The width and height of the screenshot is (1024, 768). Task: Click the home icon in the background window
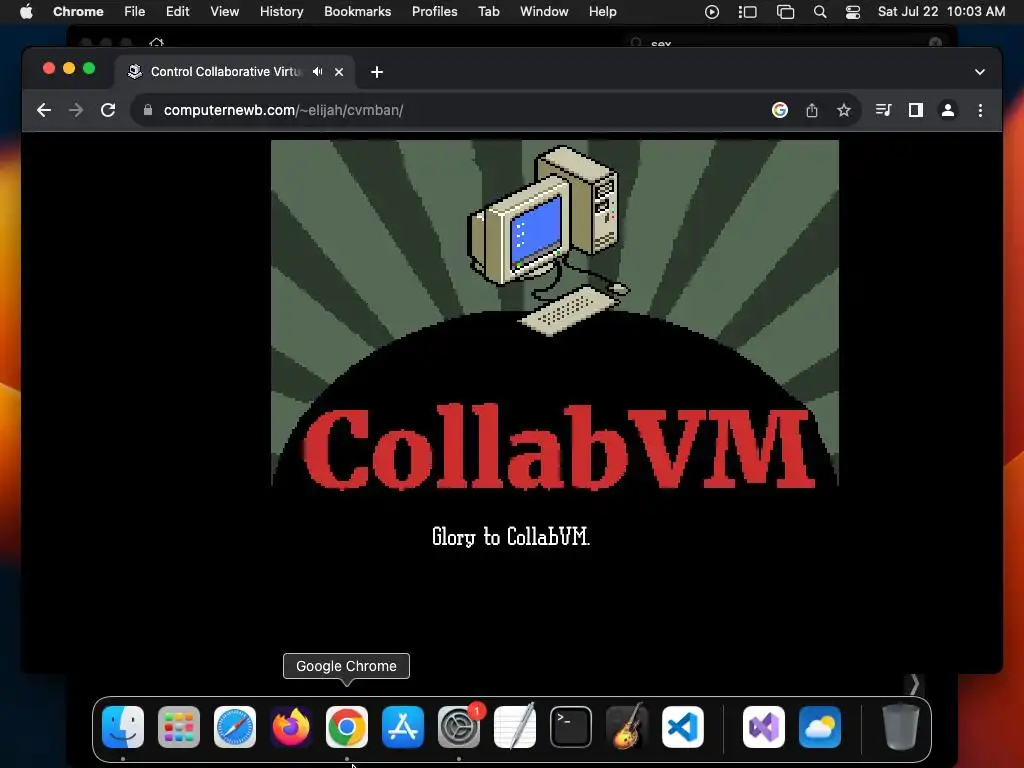coord(156,43)
